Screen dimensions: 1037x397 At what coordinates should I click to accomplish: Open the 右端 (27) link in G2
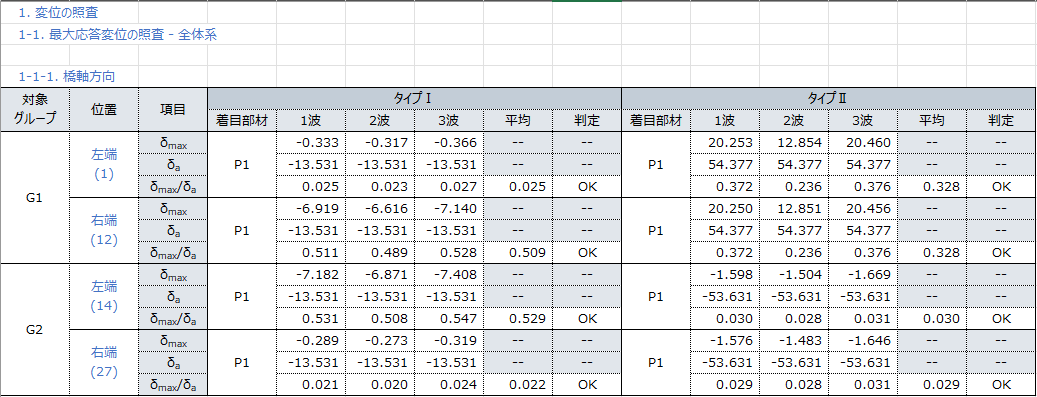(x=104, y=363)
